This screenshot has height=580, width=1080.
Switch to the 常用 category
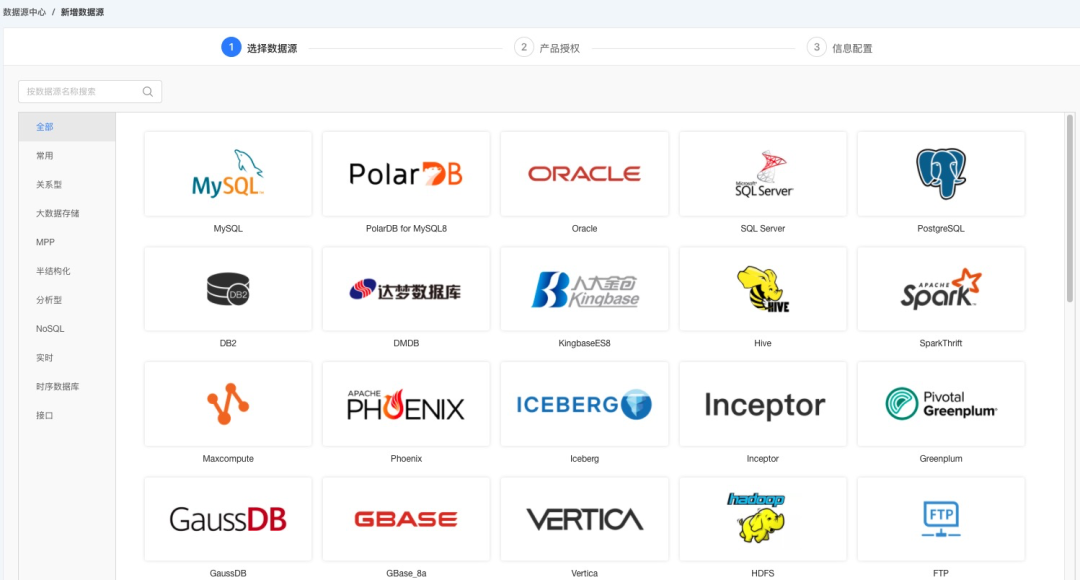(67, 156)
